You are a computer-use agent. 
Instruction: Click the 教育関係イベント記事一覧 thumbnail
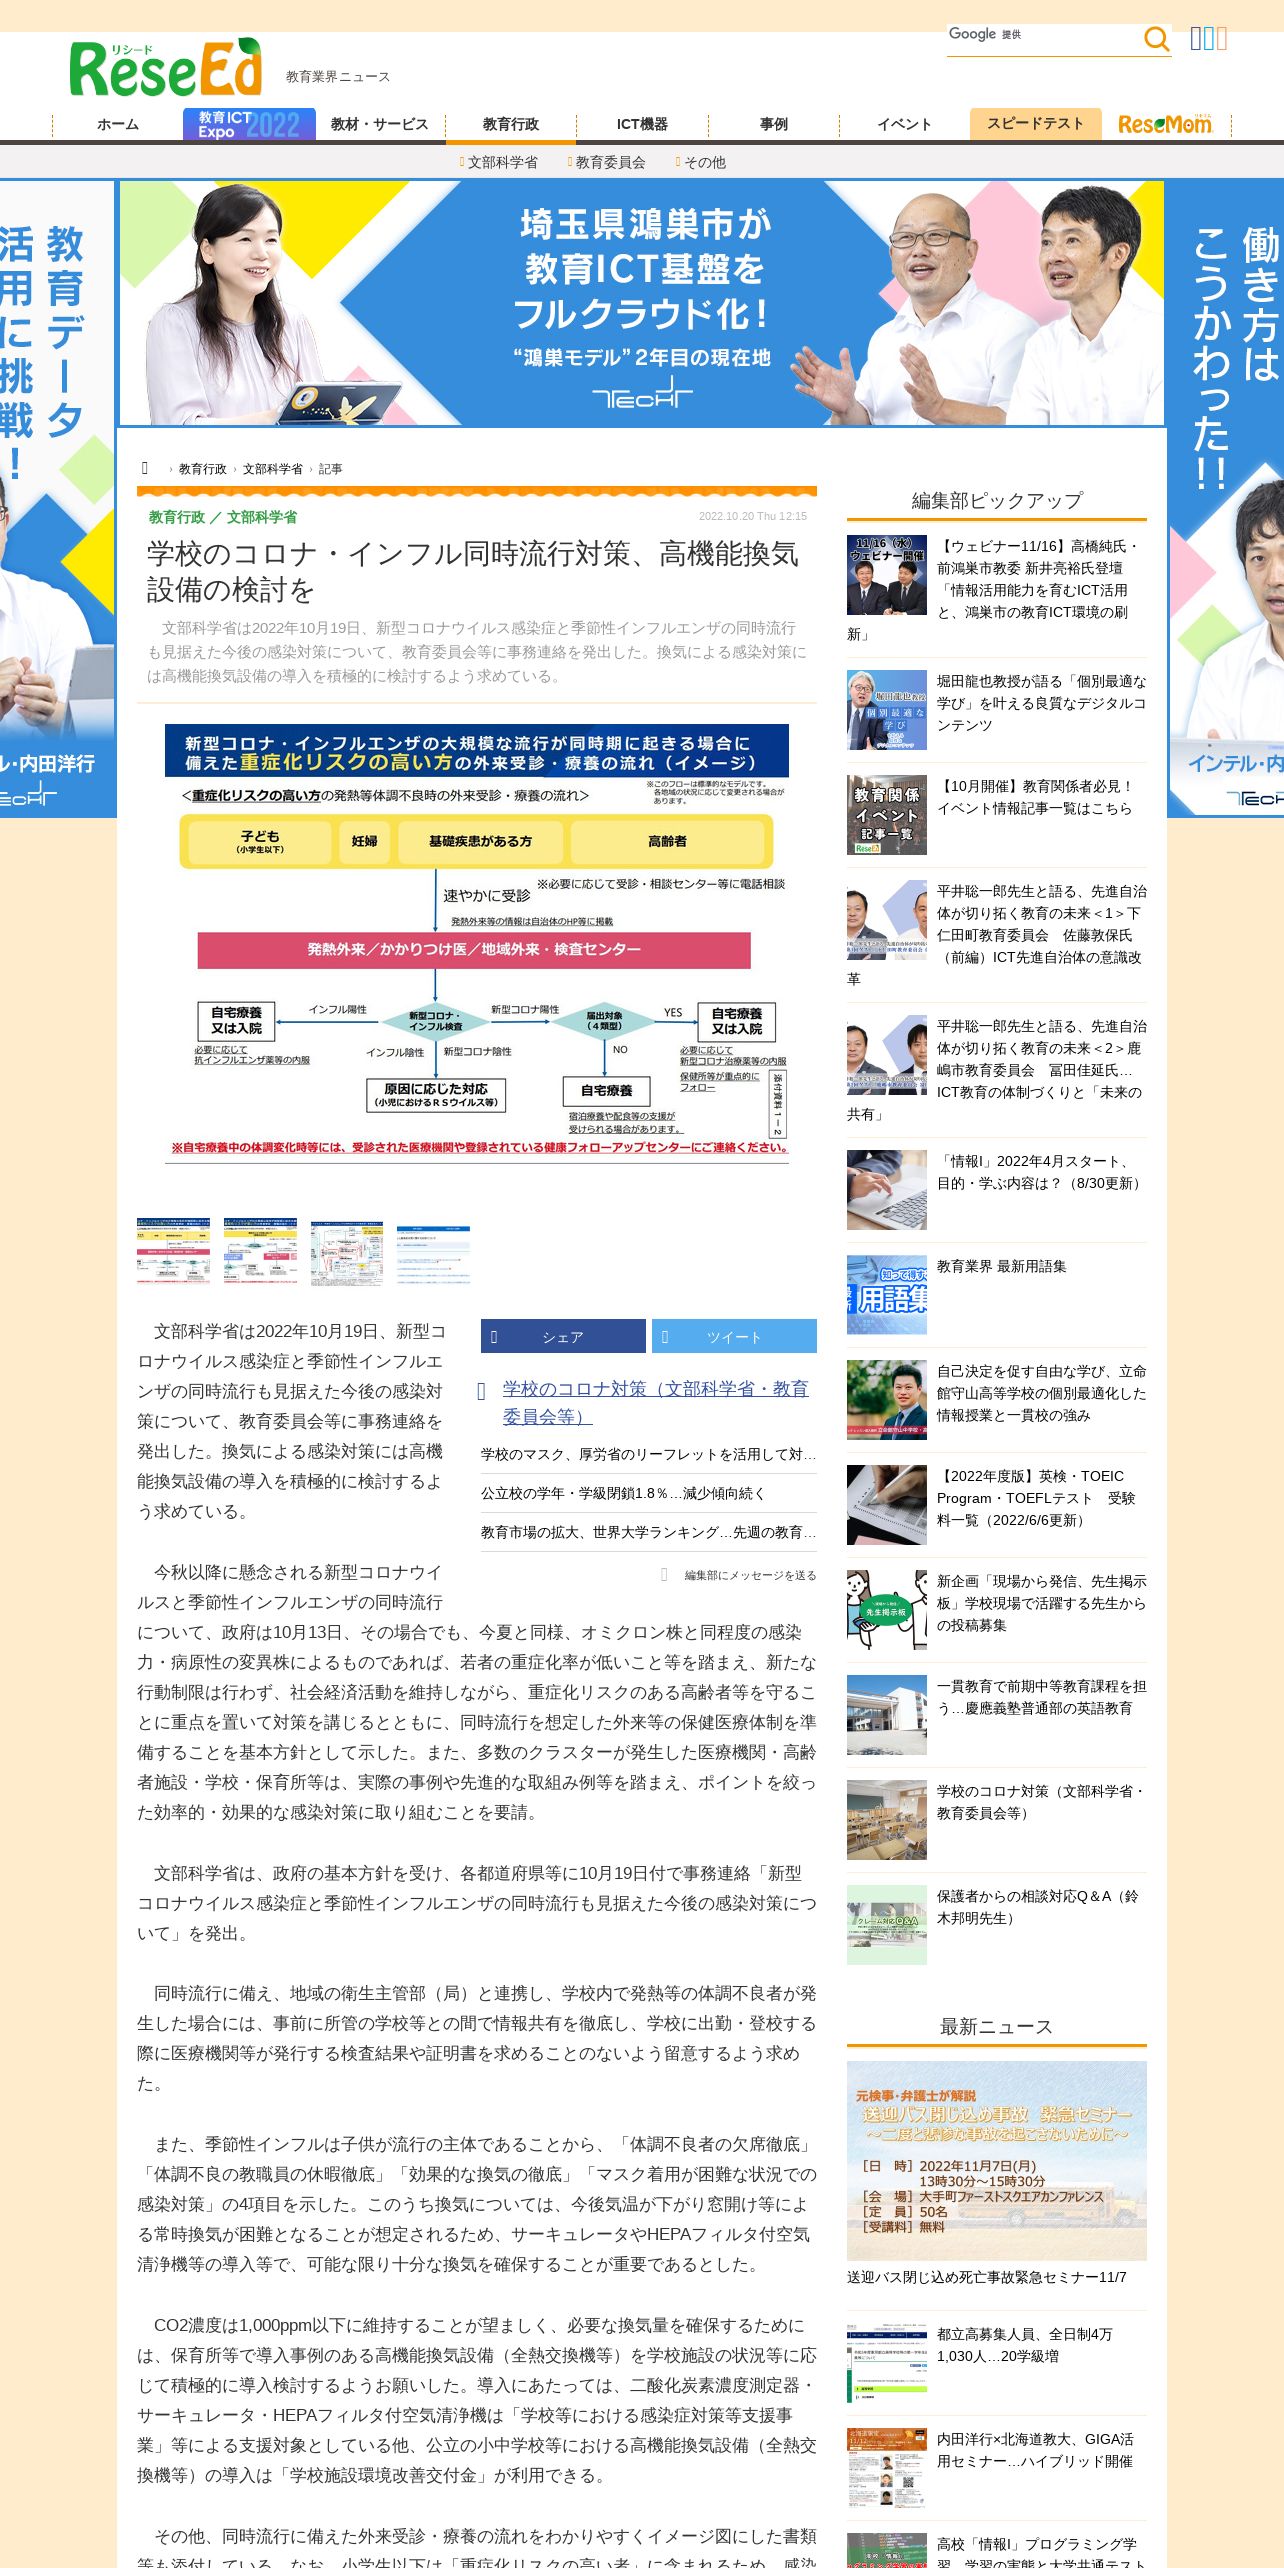tap(887, 815)
